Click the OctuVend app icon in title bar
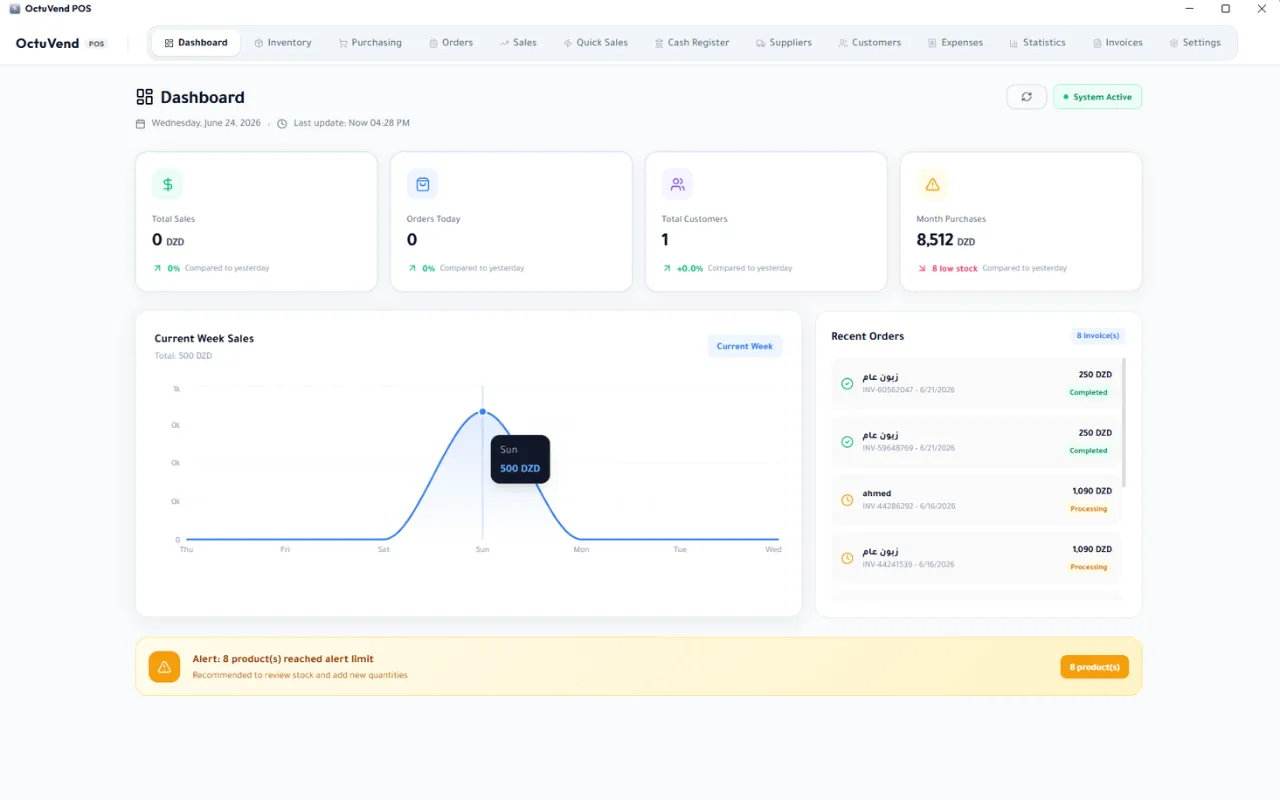 click(14, 9)
